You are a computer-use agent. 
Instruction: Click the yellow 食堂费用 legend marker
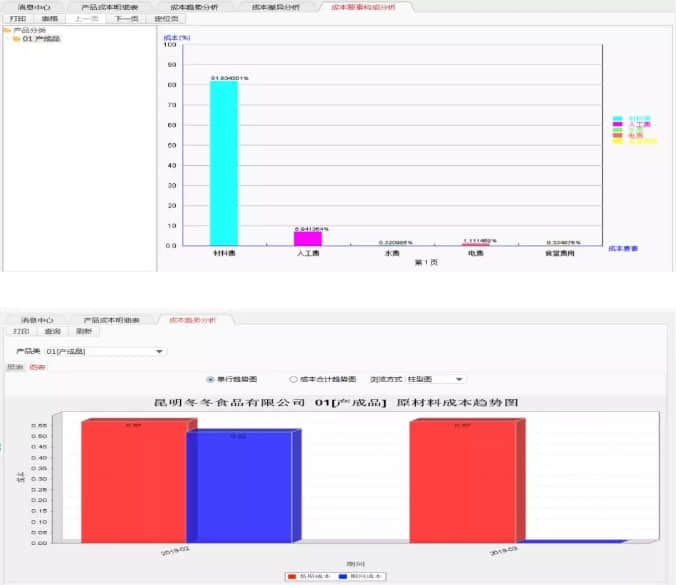(618, 142)
